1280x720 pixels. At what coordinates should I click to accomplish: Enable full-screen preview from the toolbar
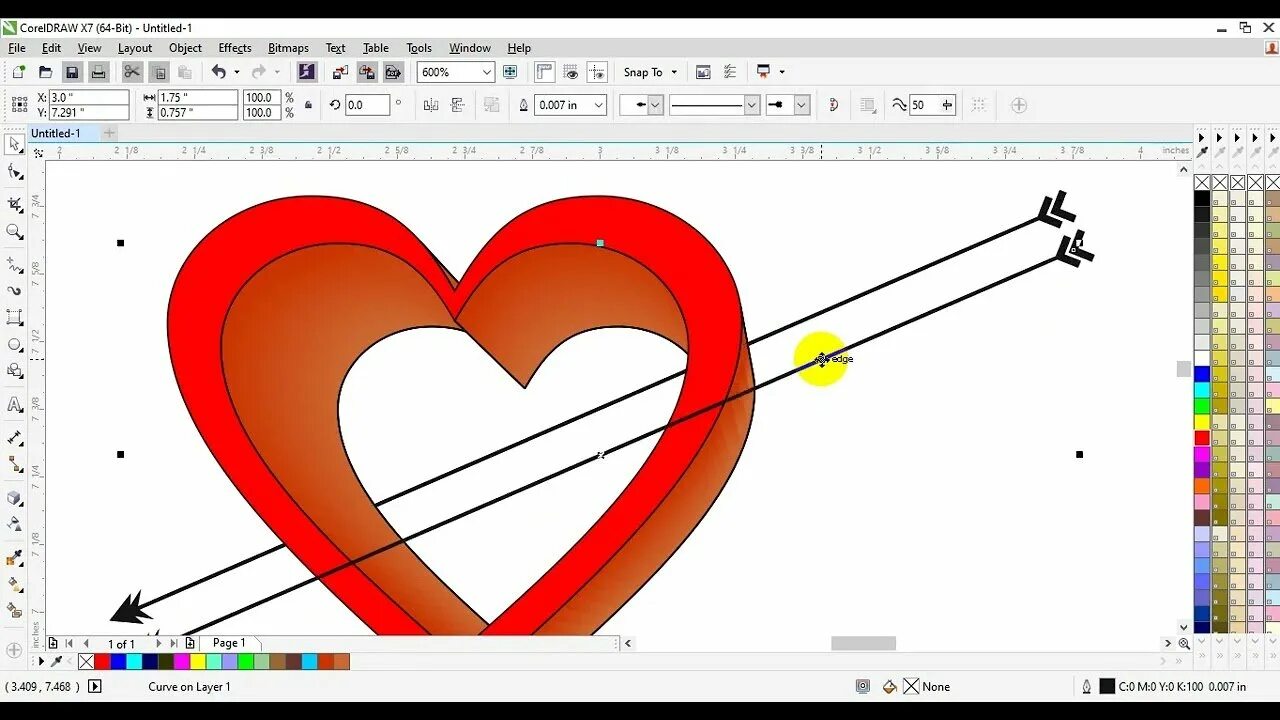coord(510,71)
